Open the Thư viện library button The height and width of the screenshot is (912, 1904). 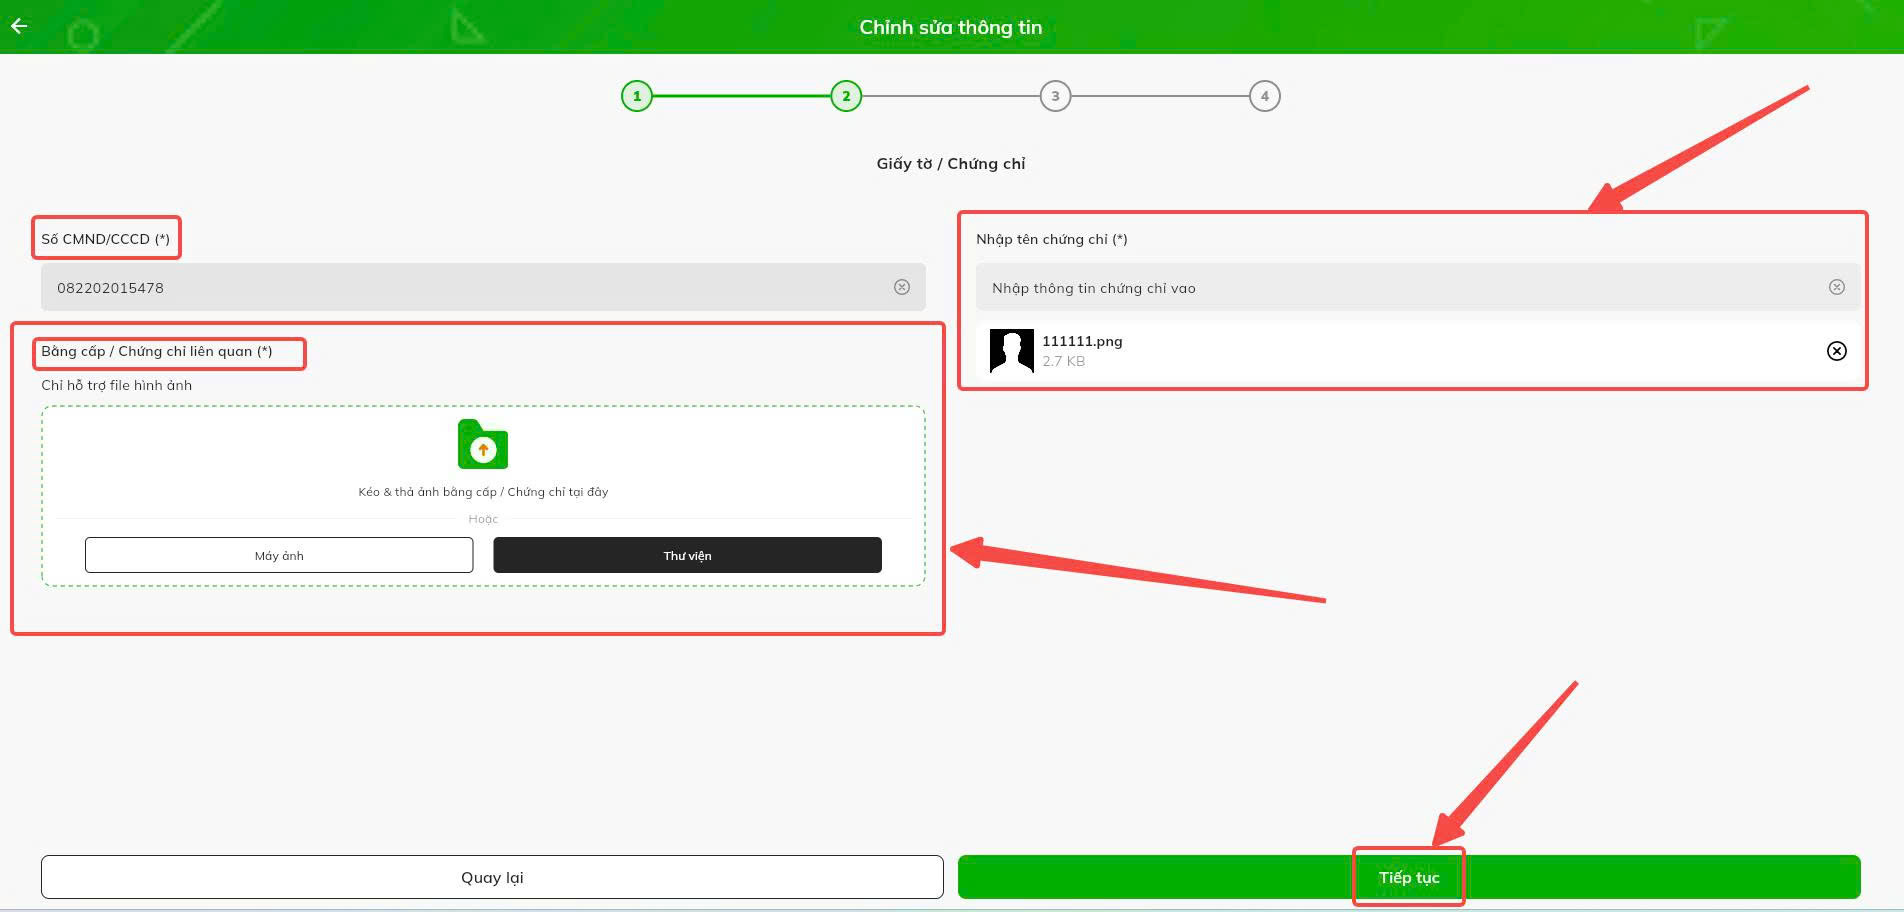pyautogui.click(x=687, y=555)
